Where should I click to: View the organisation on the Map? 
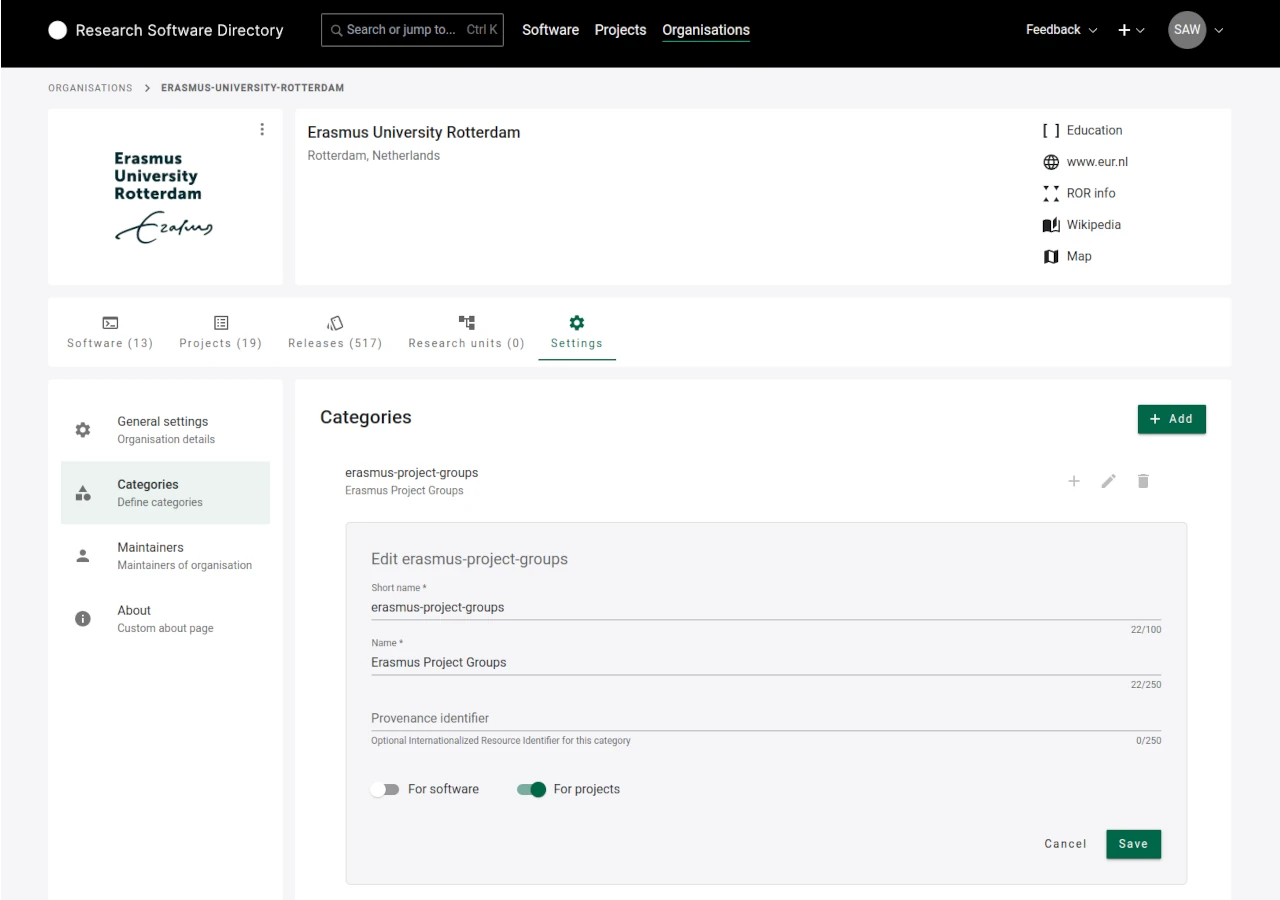tap(1079, 256)
